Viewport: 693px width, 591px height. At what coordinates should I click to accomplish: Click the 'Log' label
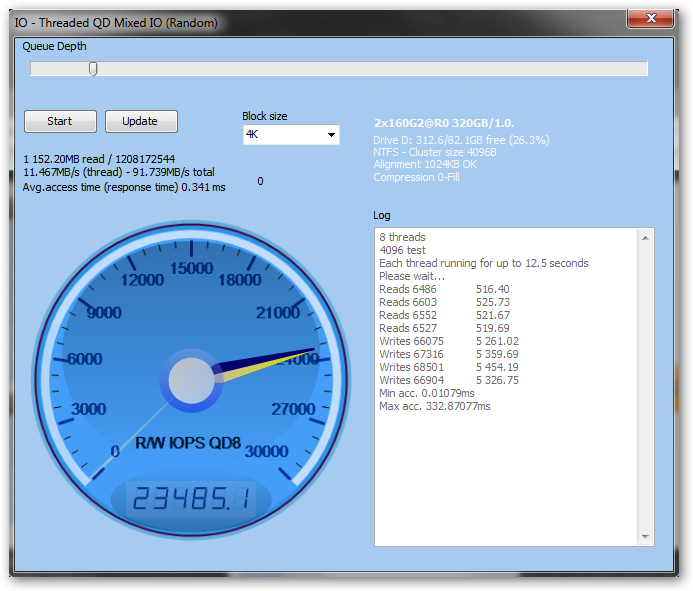tap(382, 216)
